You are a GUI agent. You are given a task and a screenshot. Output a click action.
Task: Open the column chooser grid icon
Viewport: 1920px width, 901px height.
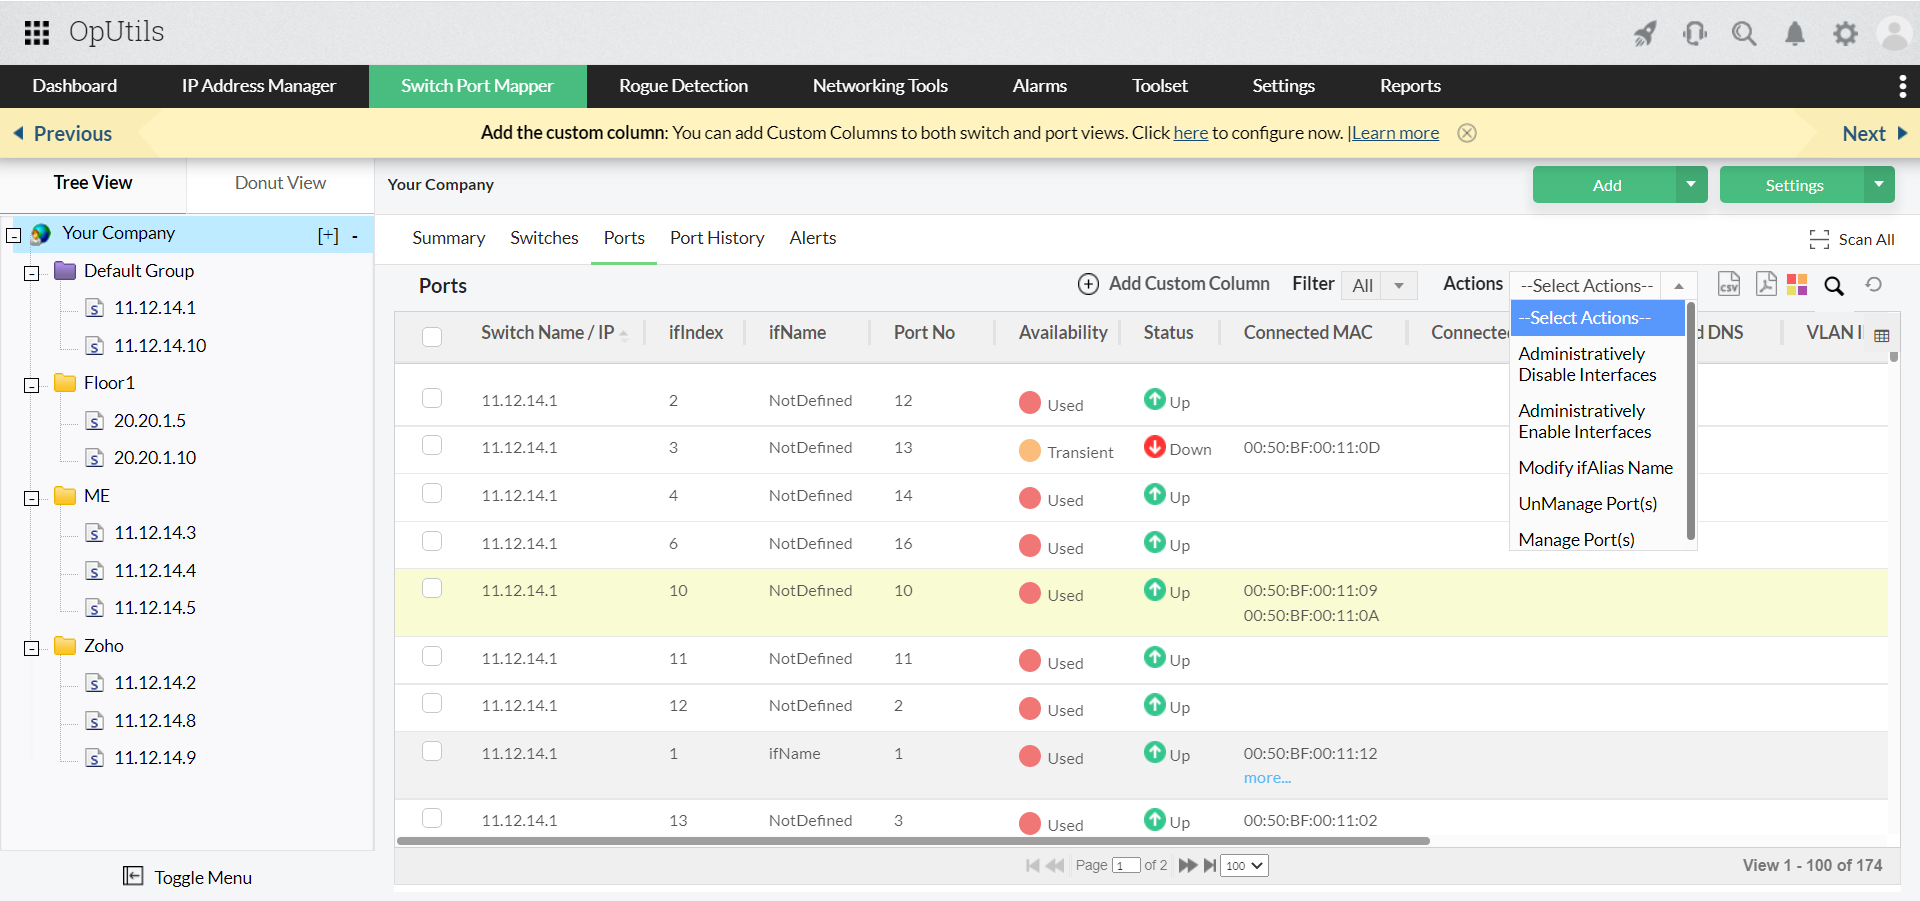click(x=1882, y=336)
